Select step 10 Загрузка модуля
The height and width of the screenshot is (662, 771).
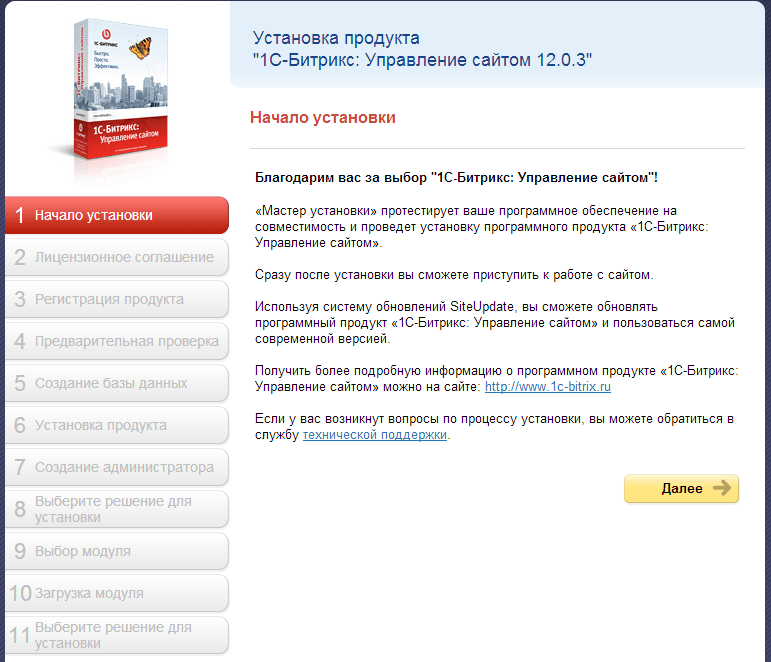117,593
